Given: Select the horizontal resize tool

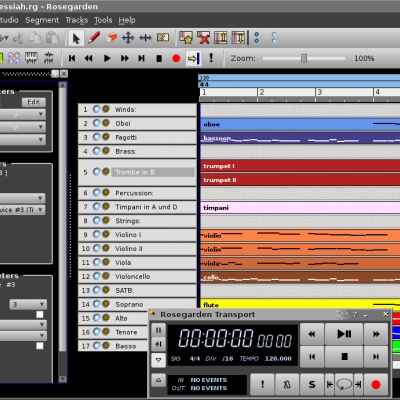Looking at the screenshot, I should 145,38.
